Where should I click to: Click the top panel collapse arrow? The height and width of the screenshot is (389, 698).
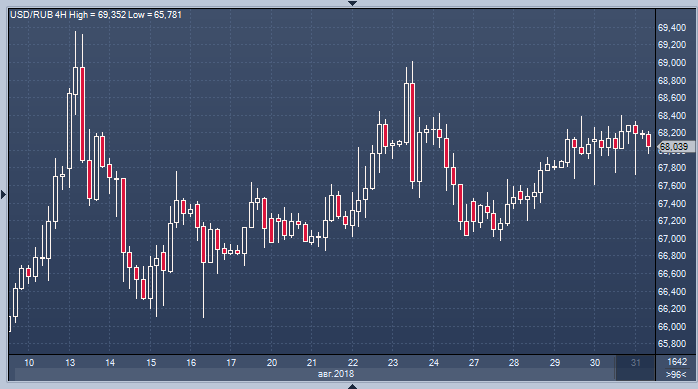[352, 3]
